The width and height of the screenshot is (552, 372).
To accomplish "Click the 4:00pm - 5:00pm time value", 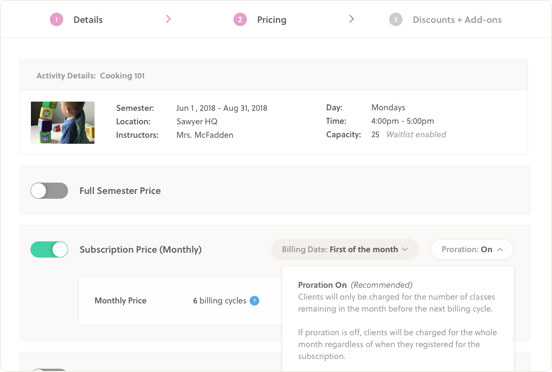I will click(403, 121).
